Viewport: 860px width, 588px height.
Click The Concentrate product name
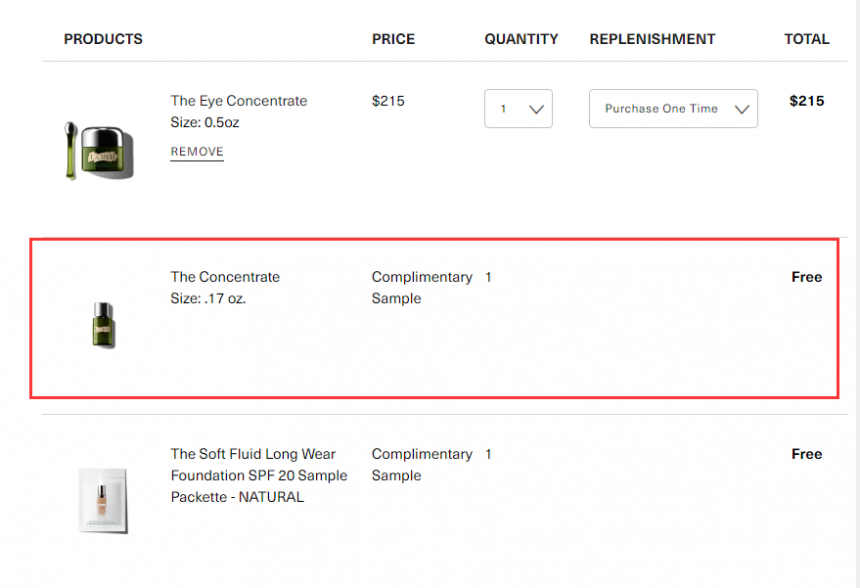(225, 277)
